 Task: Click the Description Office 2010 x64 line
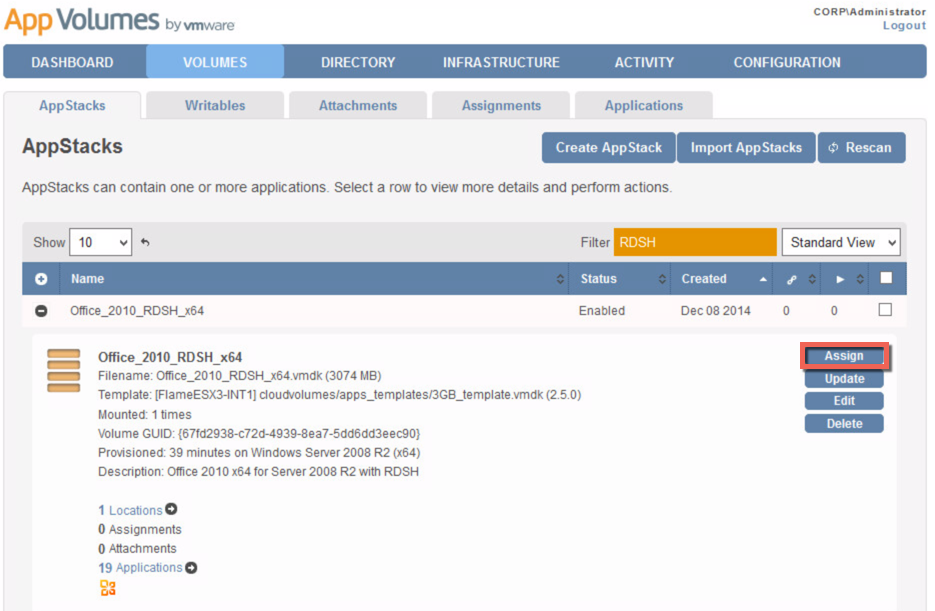pos(258,472)
